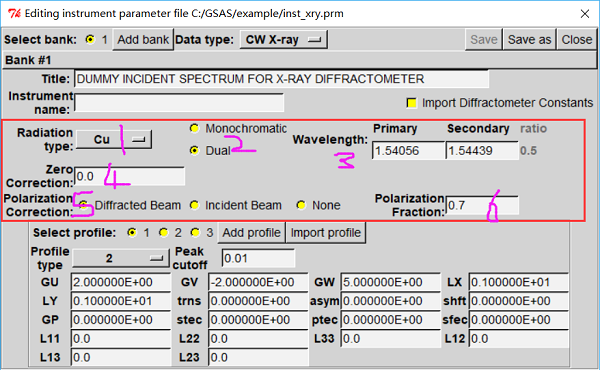Click the Import profile button
The width and height of the screenshot is (600, 370).
coord(326,233)
